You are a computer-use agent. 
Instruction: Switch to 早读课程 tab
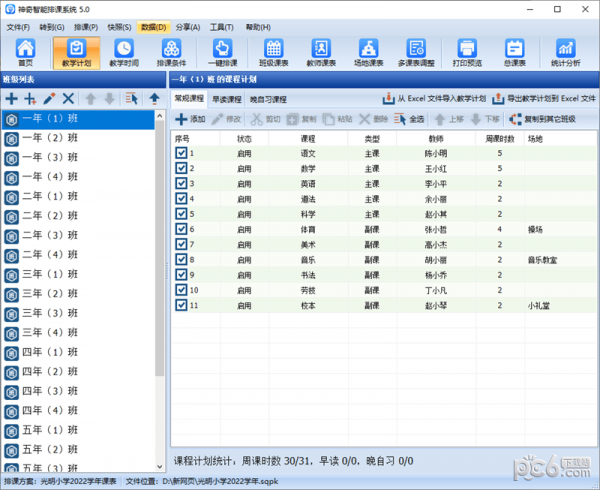coord(227,99)
